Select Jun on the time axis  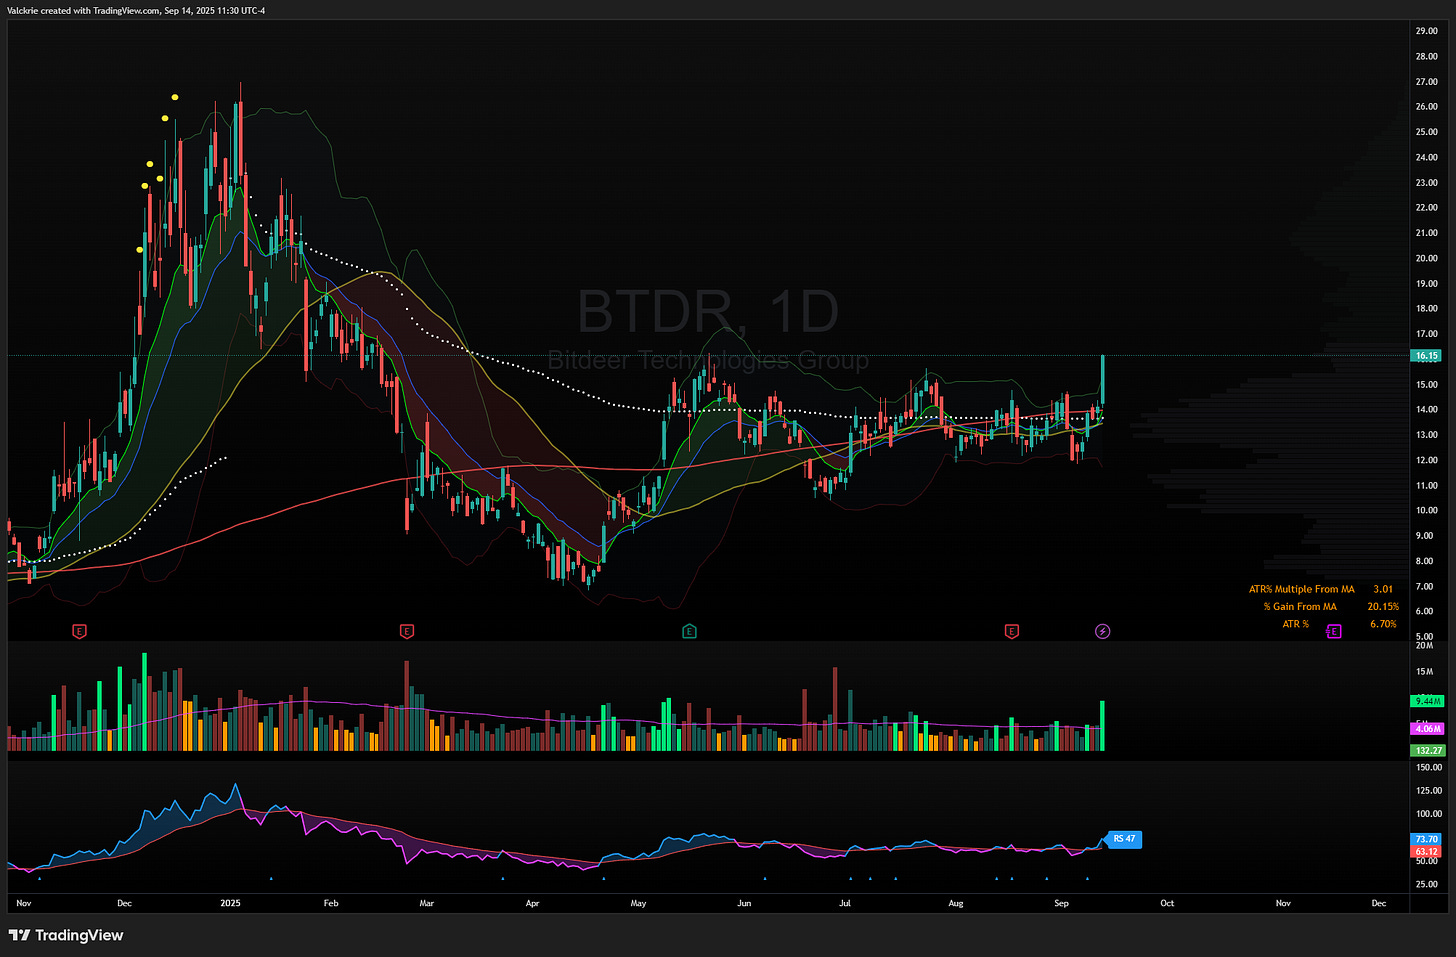(744, 903)
